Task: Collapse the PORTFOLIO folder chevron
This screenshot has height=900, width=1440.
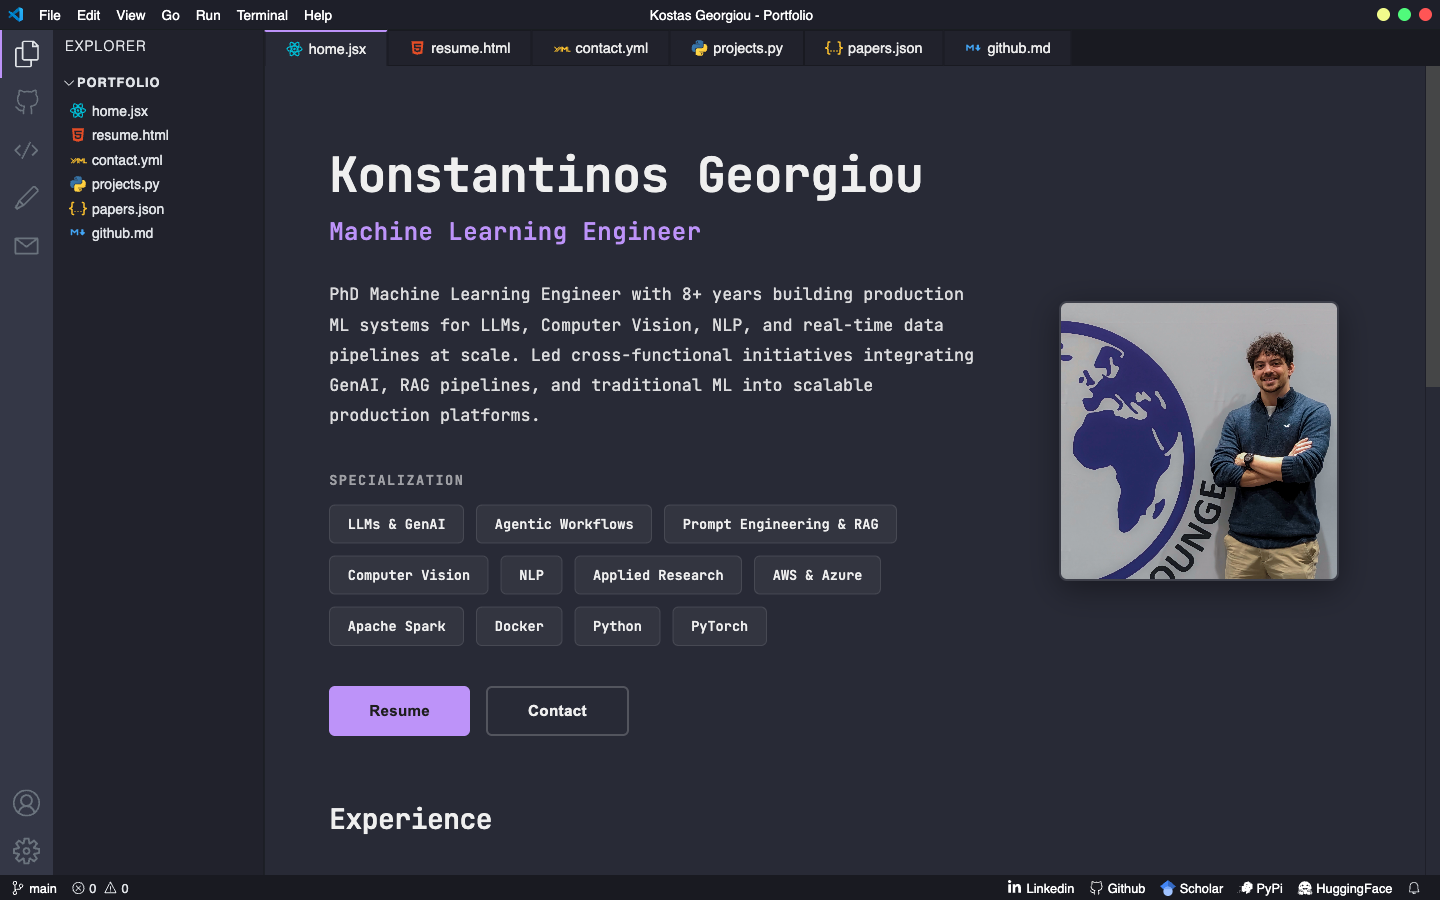Action: (69, 83)
